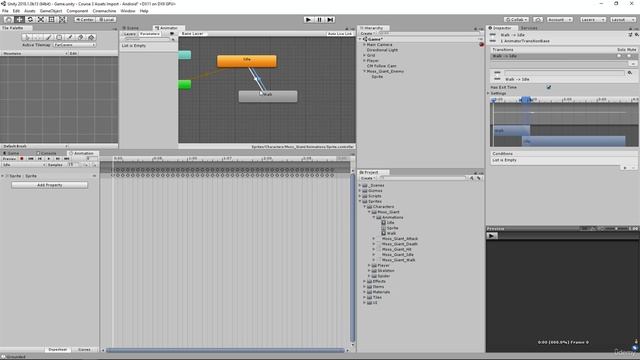Switch to Curves view in Animation window

click(x=84, y=350)
